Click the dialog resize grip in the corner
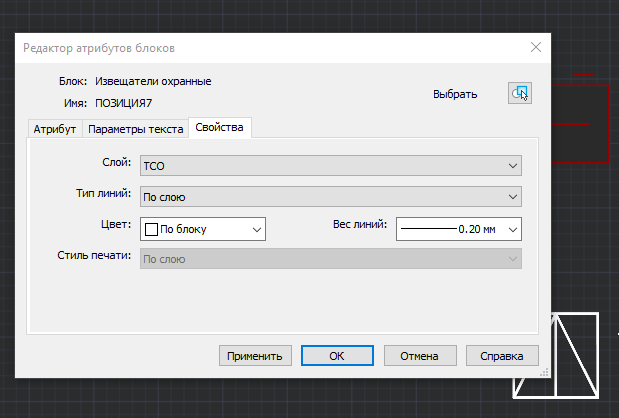This screenshot has height=418, width=619. (x=544, y=372)
